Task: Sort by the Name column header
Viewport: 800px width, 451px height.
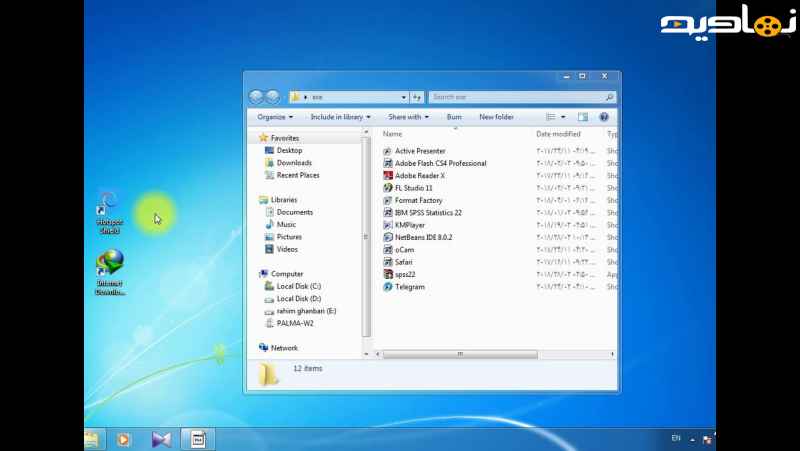Action: [392, 134]
